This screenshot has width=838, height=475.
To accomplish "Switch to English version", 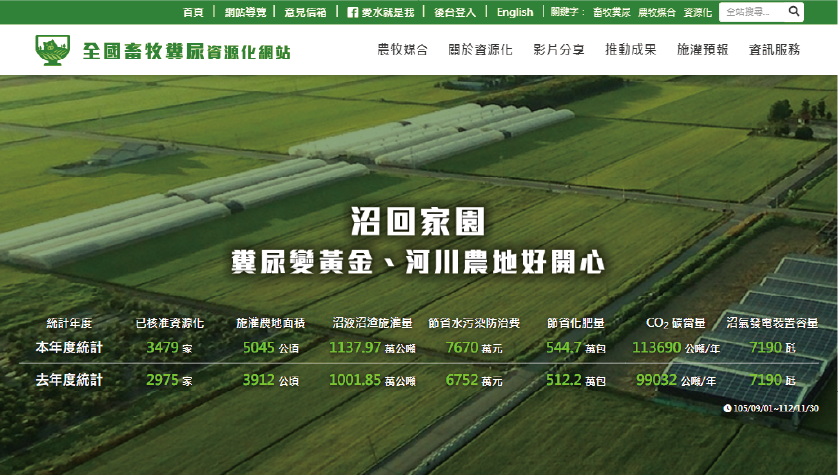I will point(515,12).
